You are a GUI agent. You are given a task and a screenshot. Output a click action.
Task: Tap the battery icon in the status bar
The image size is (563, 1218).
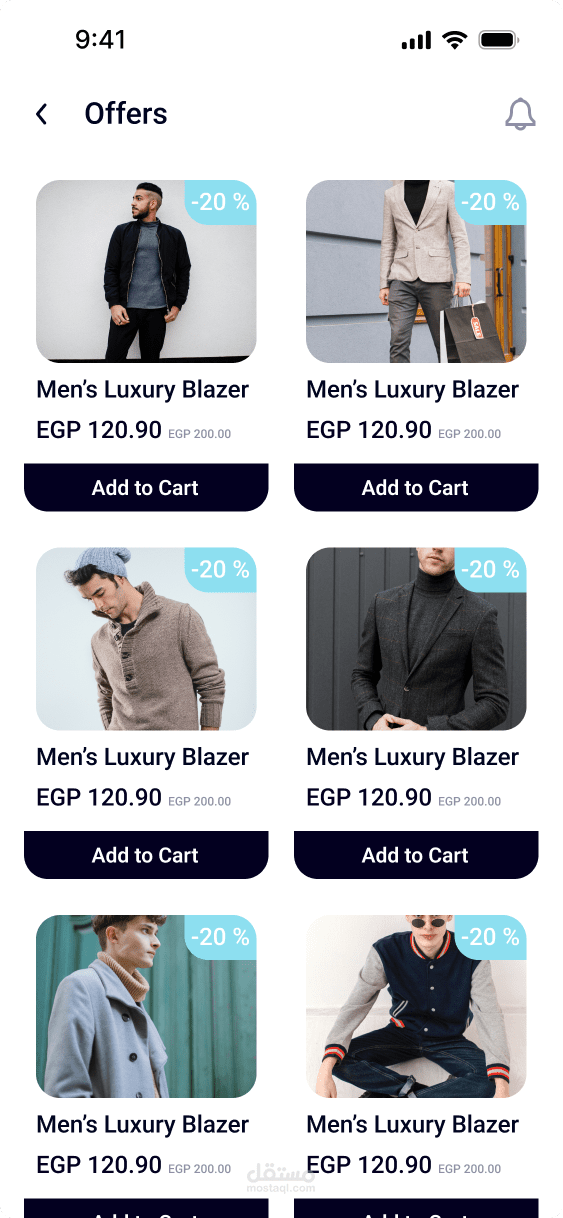tap(498, 40)
